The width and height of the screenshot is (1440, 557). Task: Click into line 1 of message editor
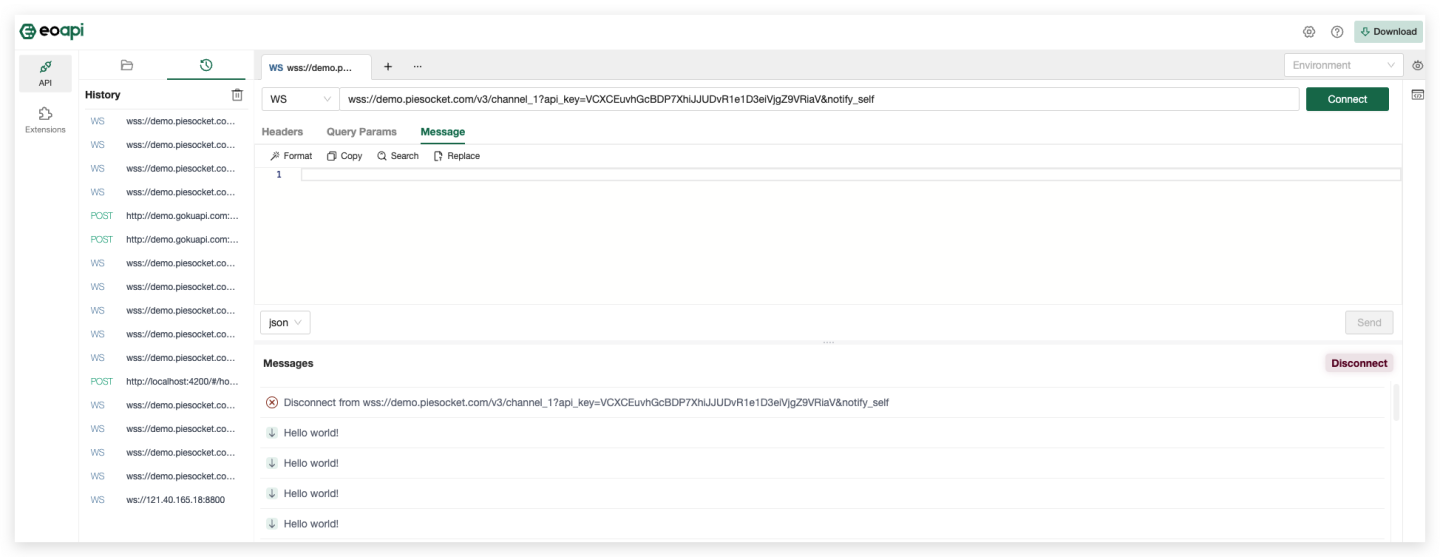click(x=851, y=174)
